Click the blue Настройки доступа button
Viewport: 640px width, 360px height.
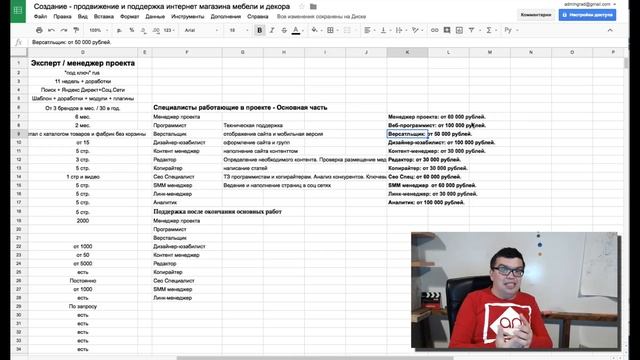coord(587,15)
